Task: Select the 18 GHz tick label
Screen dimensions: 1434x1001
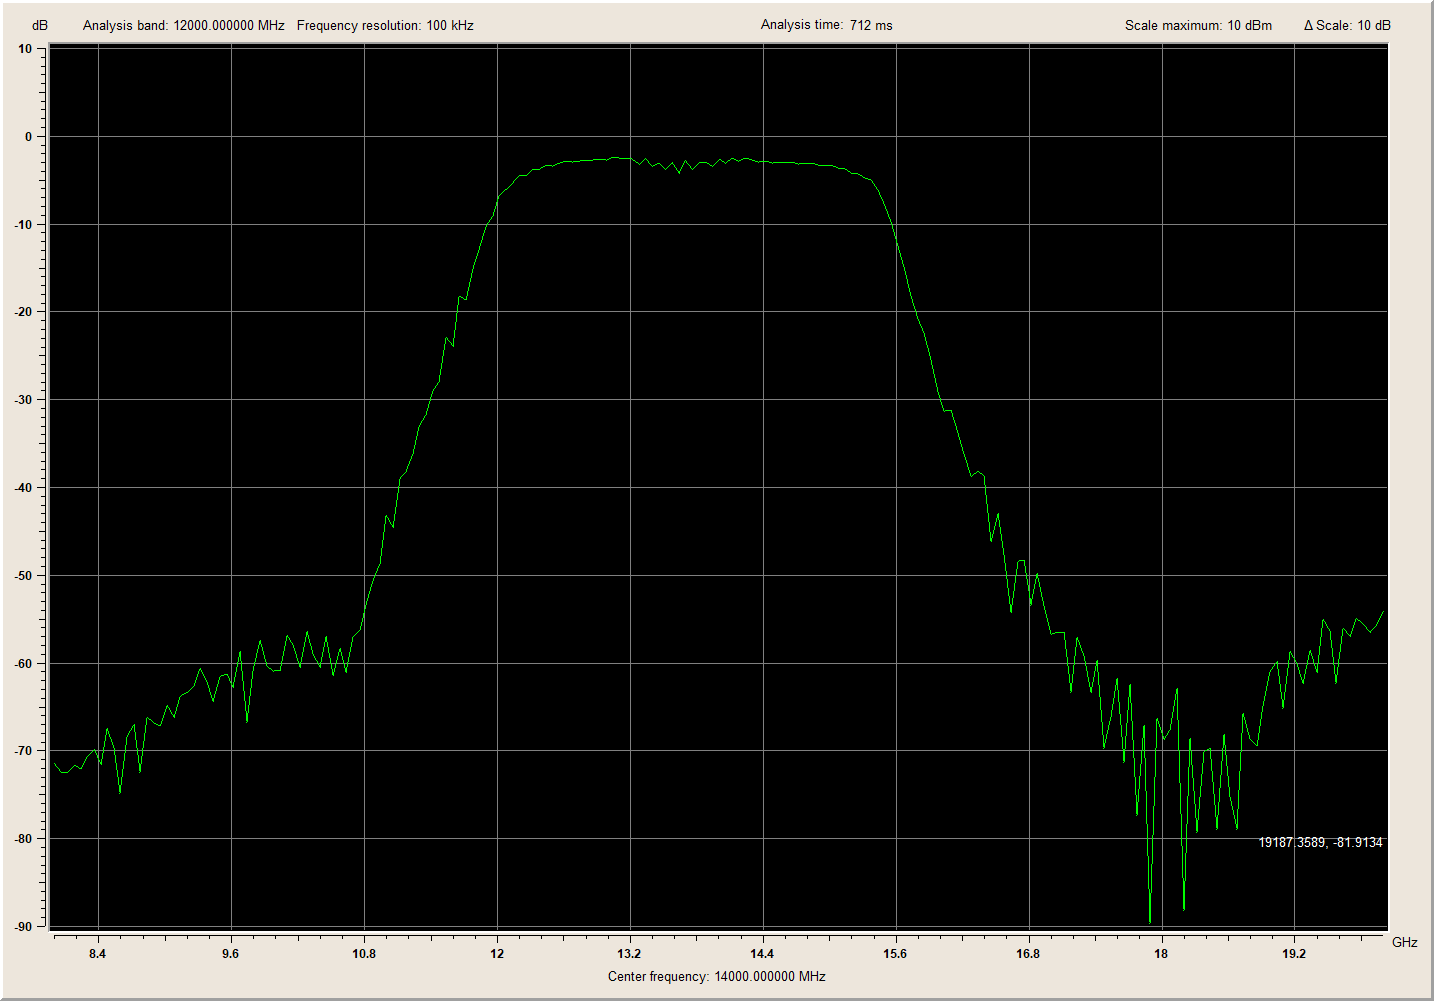Action: pyautogui.click(x=1161, y=953)
